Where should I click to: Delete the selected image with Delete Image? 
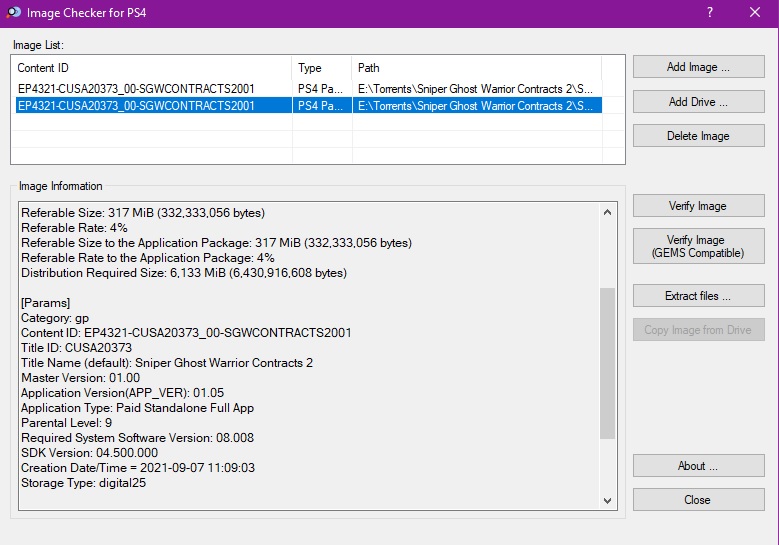coord(698,136)
